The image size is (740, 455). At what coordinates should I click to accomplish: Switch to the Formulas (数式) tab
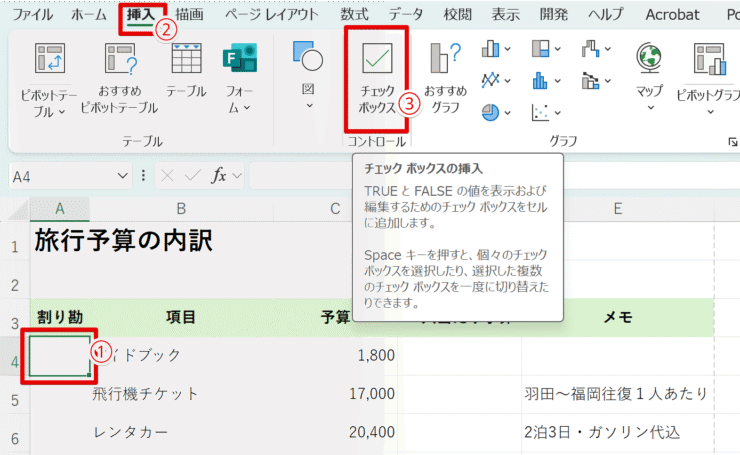[354, 15]
